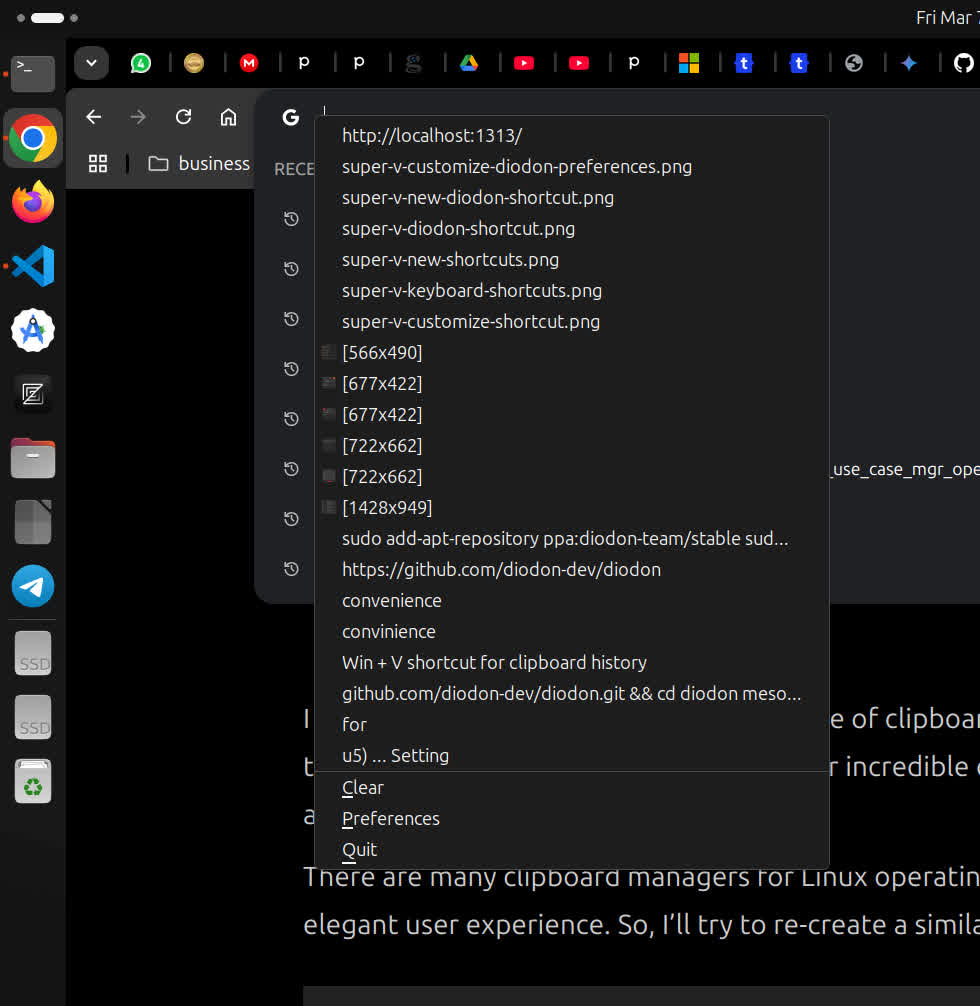Image resolution: width=980 pixels, height=1006 pixels.
Task: Open the Microsoft tab
Action: (x=689, y=63)
